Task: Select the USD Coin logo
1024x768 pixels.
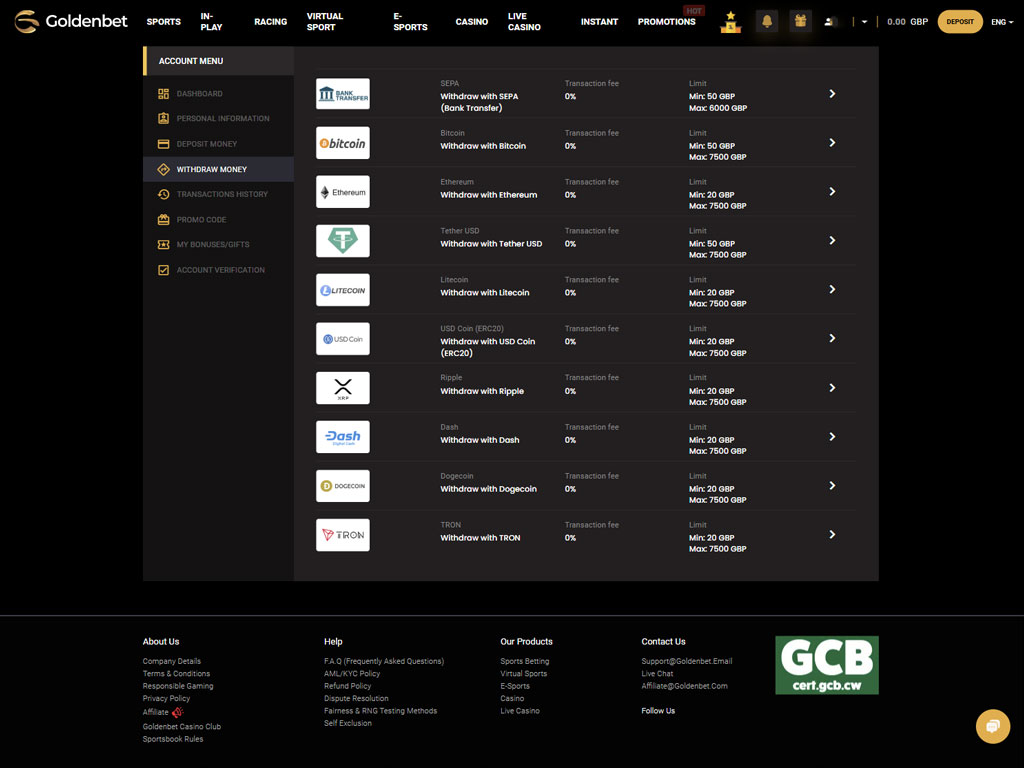Action: (x=343, y=339)
